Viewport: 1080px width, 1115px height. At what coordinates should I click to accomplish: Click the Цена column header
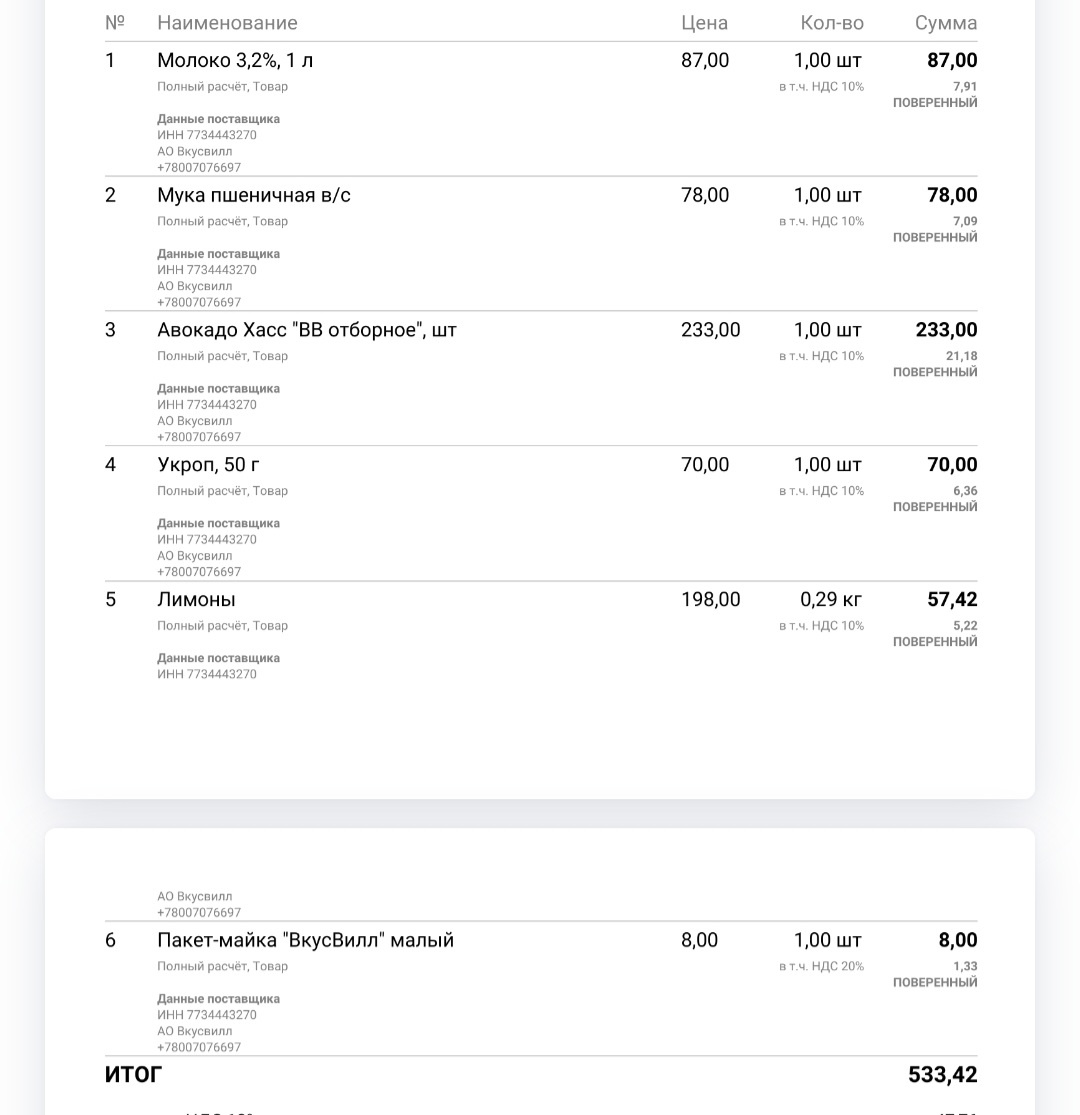click(704, 23)
